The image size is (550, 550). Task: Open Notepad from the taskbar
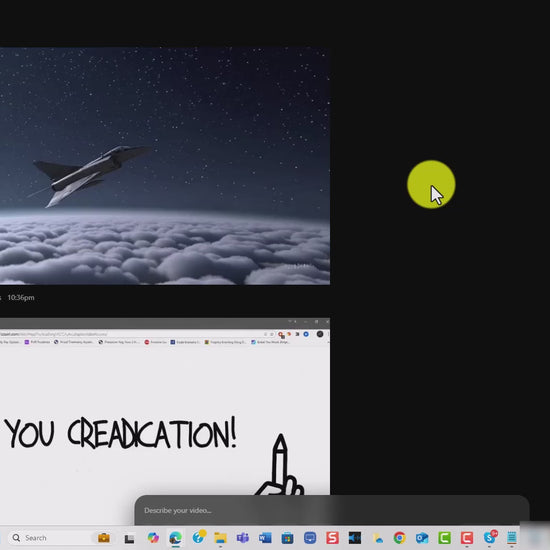tap(512, 538)
